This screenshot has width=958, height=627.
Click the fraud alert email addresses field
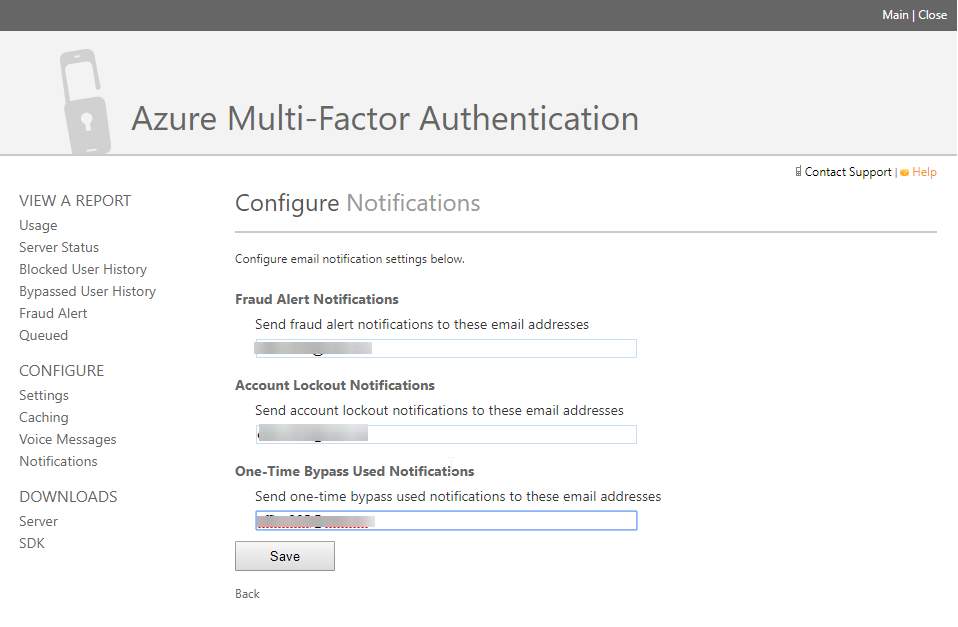click(445, 348)
